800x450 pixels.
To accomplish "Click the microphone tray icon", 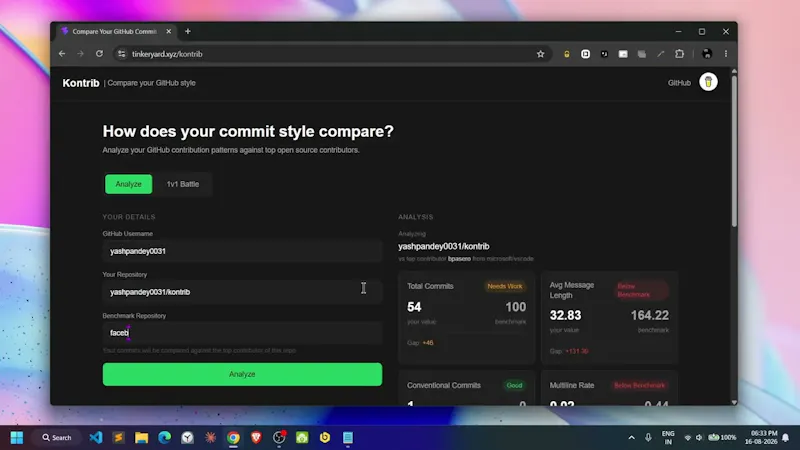I will click(x=648, y=437).
